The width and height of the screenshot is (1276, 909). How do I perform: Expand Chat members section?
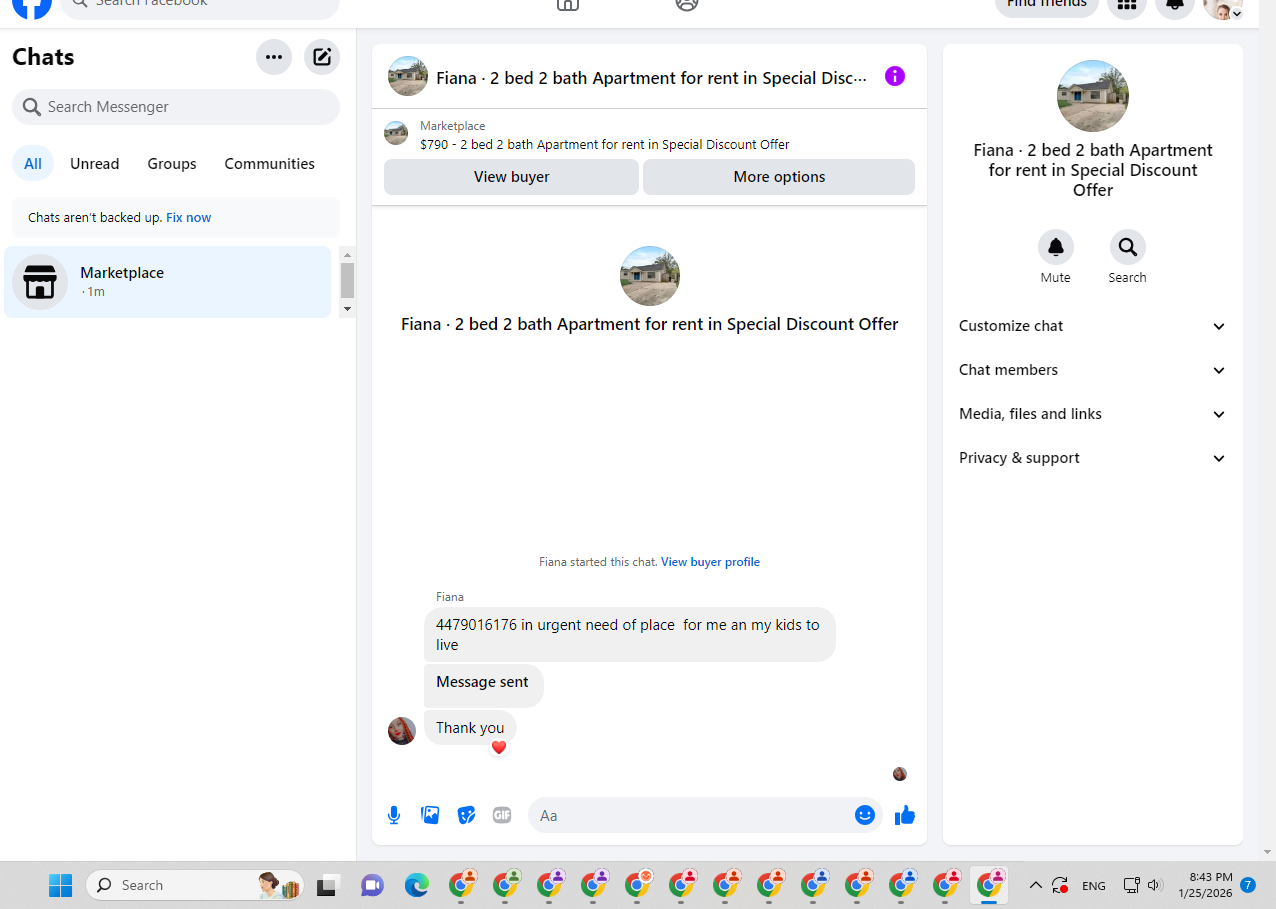coord(1093,370)
